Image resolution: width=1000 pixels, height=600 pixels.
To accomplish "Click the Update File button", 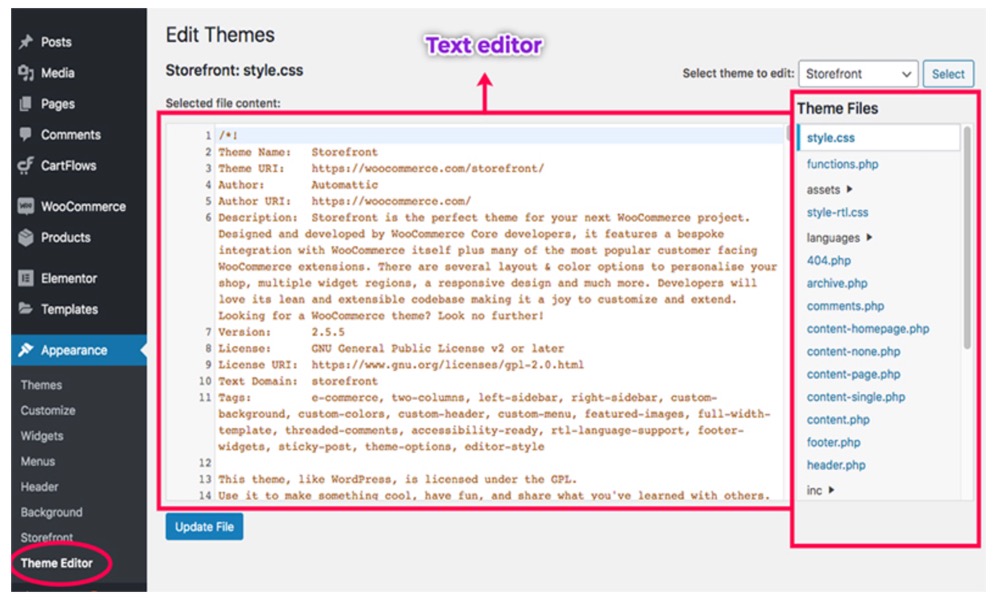I will click(x=204, y=527).
